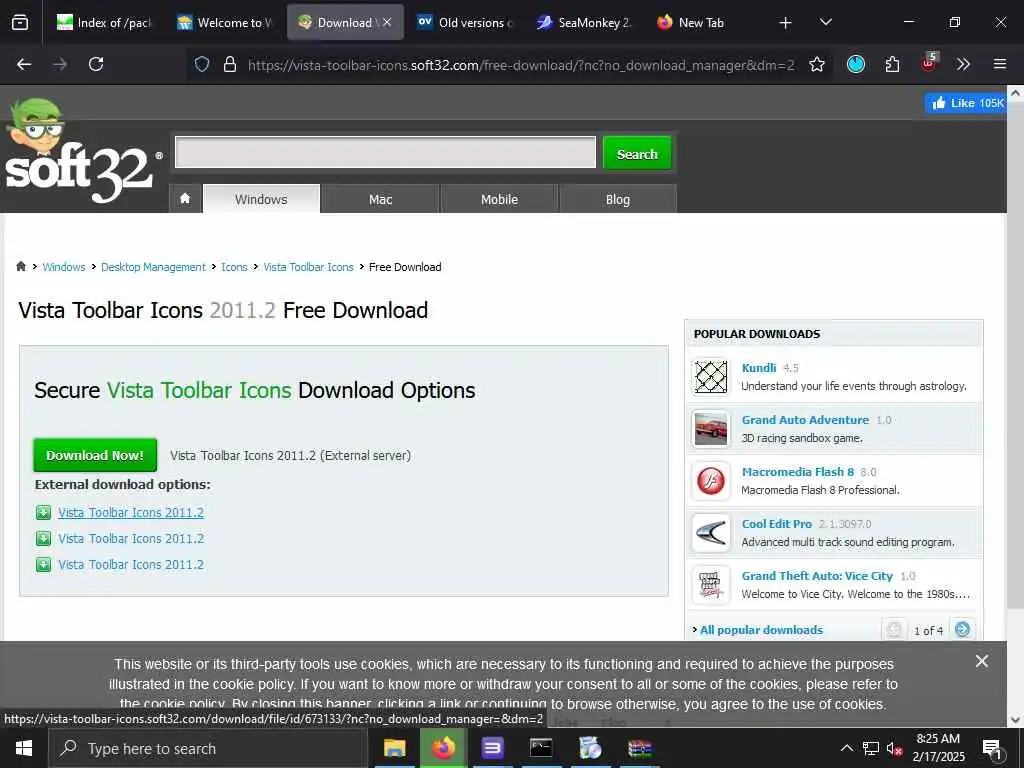Go back using the browser back arrow
Image resolution: width=1024 pixels, height=768 pixels.
tap(24, 64)
